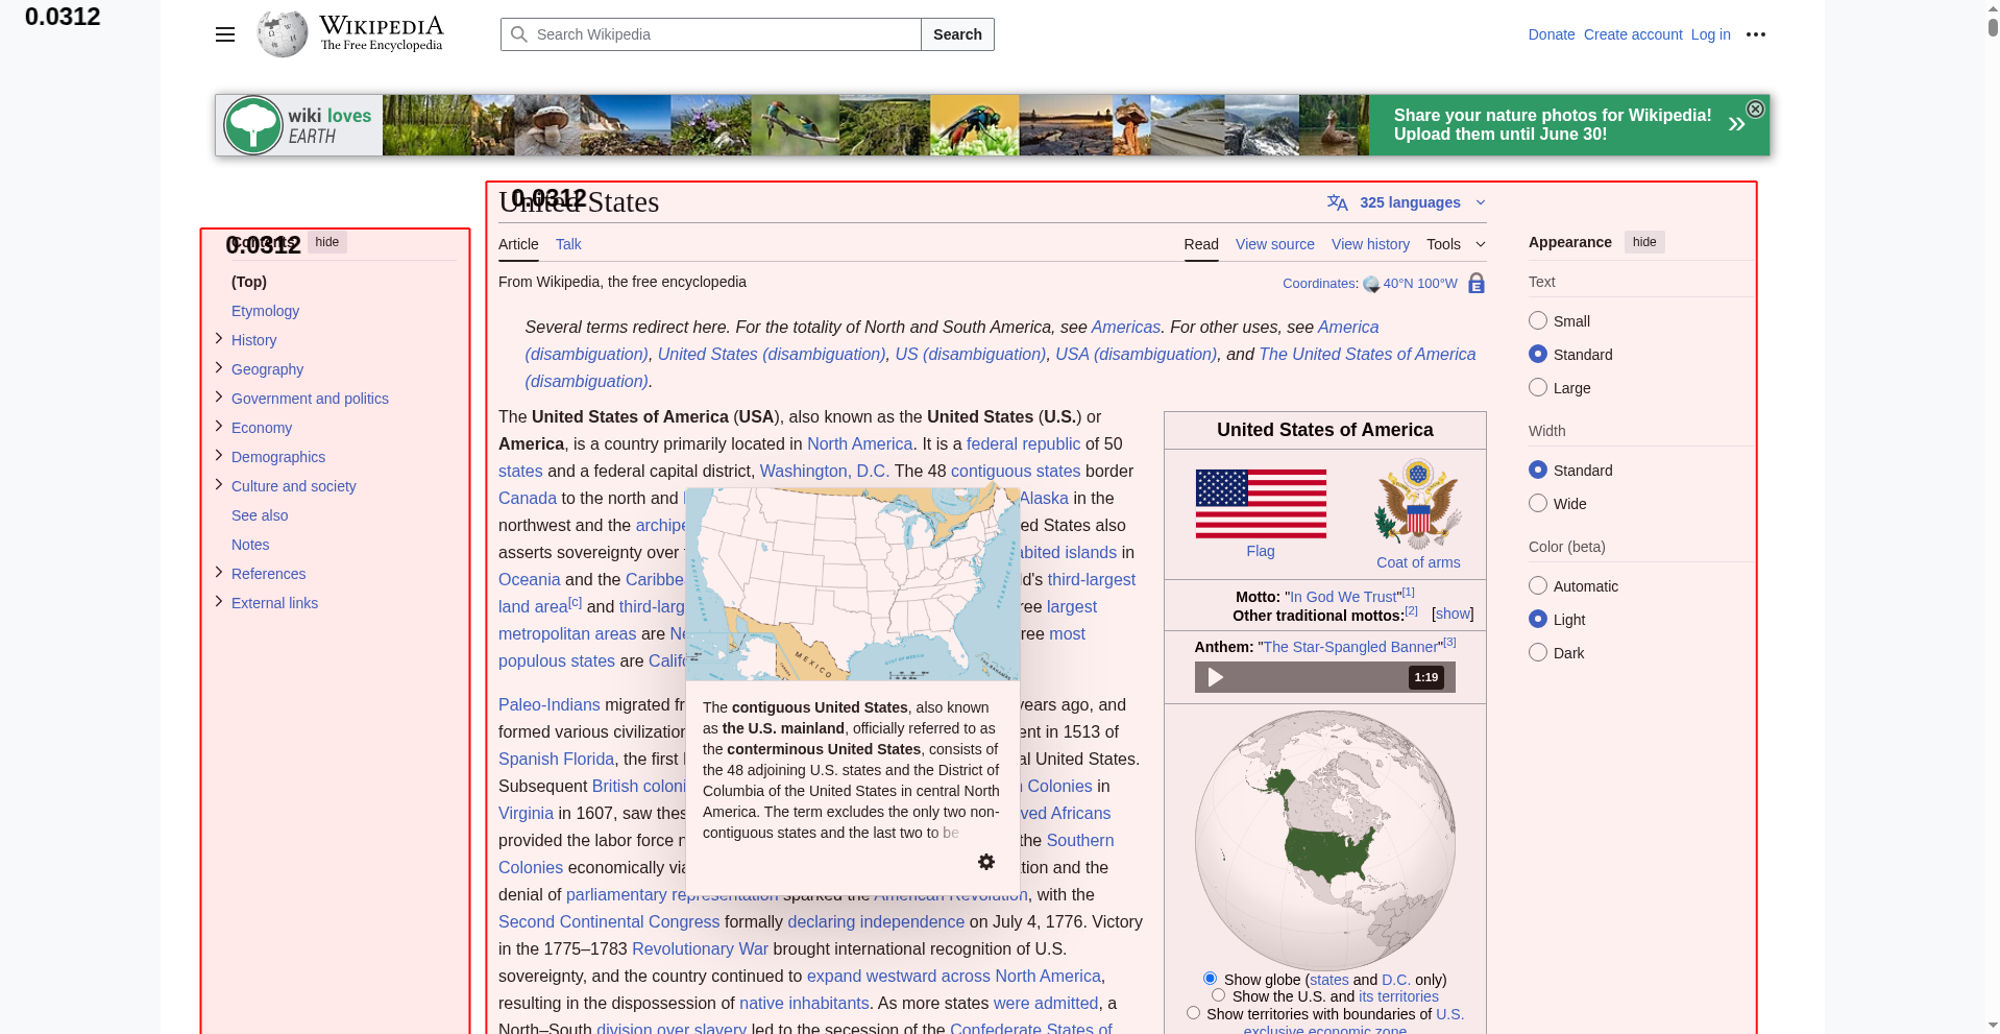2000x1034 pixels.
Task: Select the Read tab
Action: 1201,244
